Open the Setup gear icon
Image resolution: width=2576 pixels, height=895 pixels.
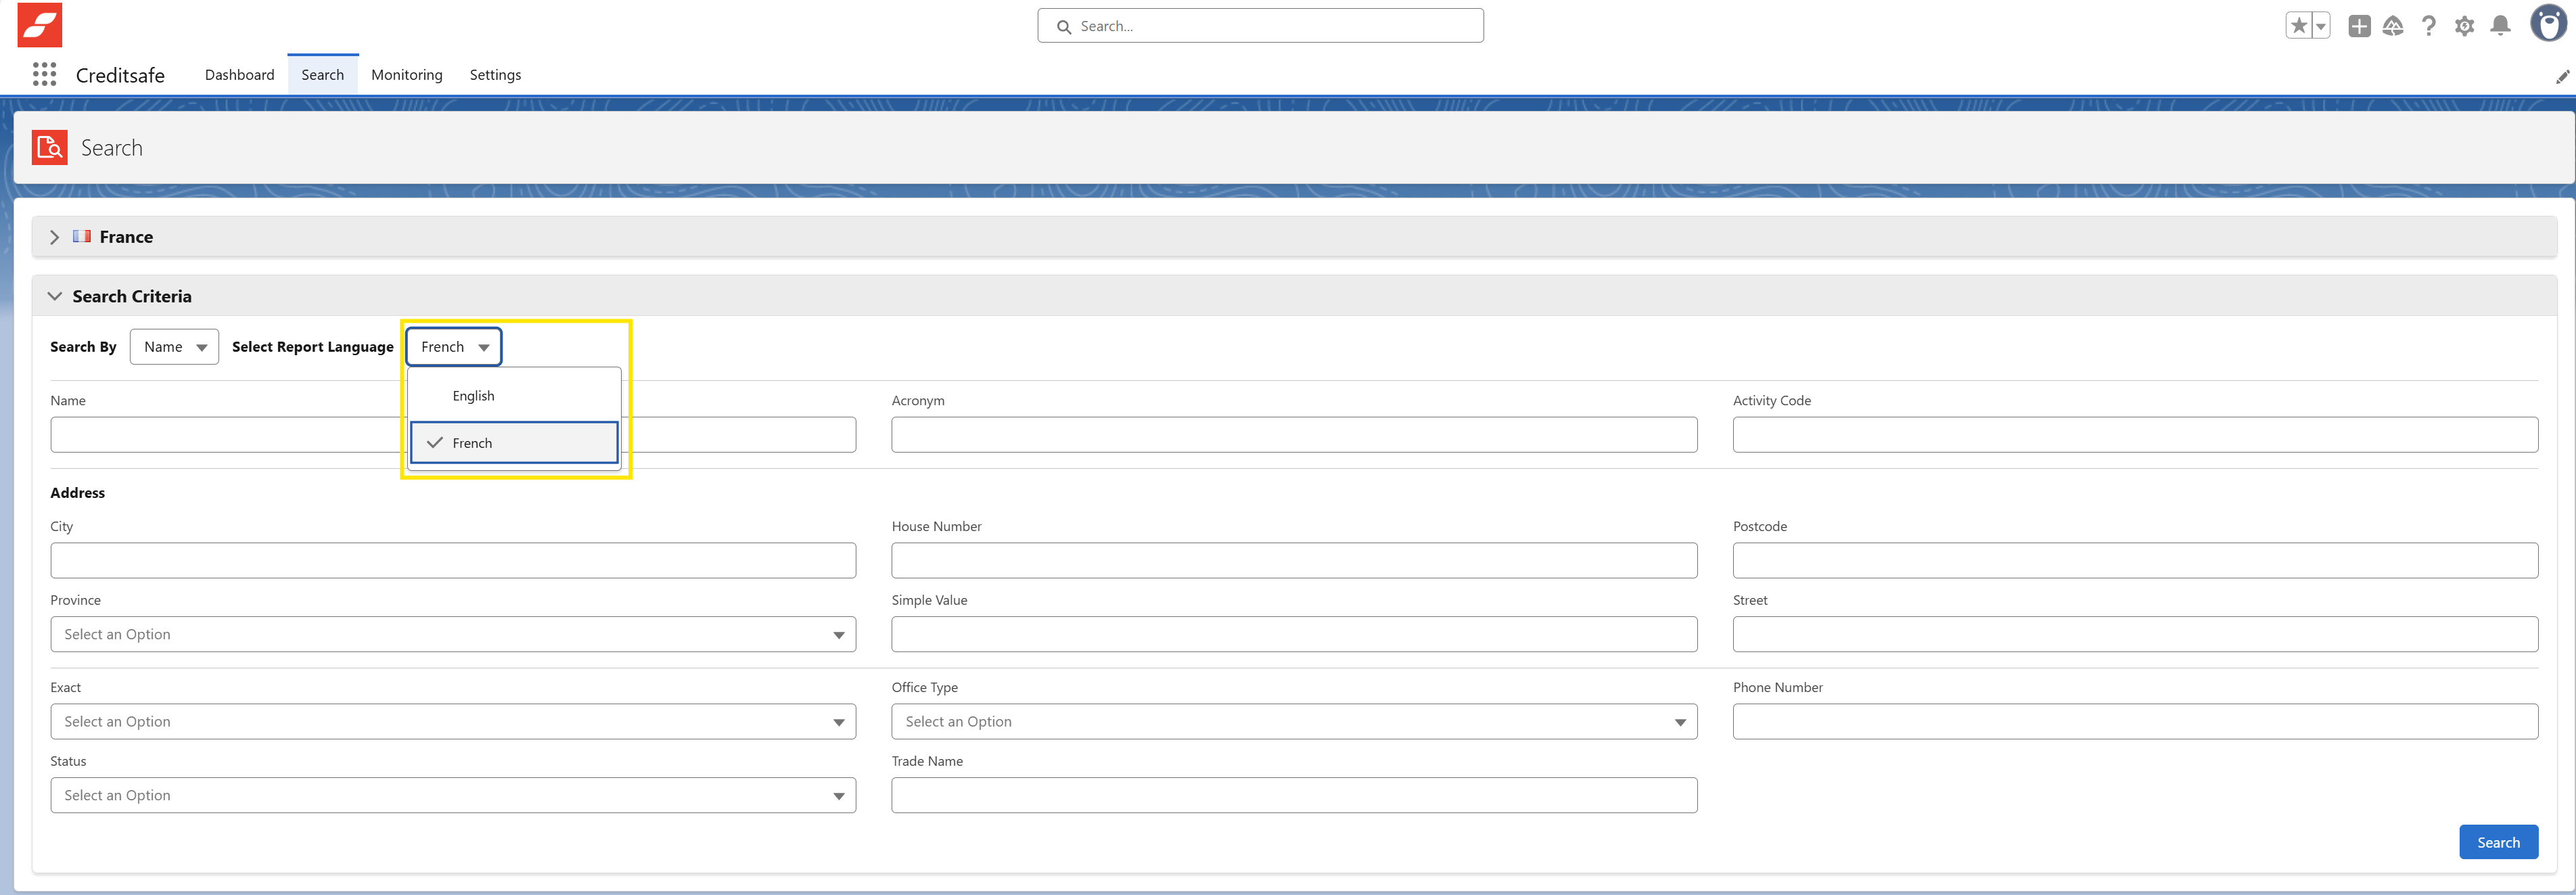tap(2464, 26)
